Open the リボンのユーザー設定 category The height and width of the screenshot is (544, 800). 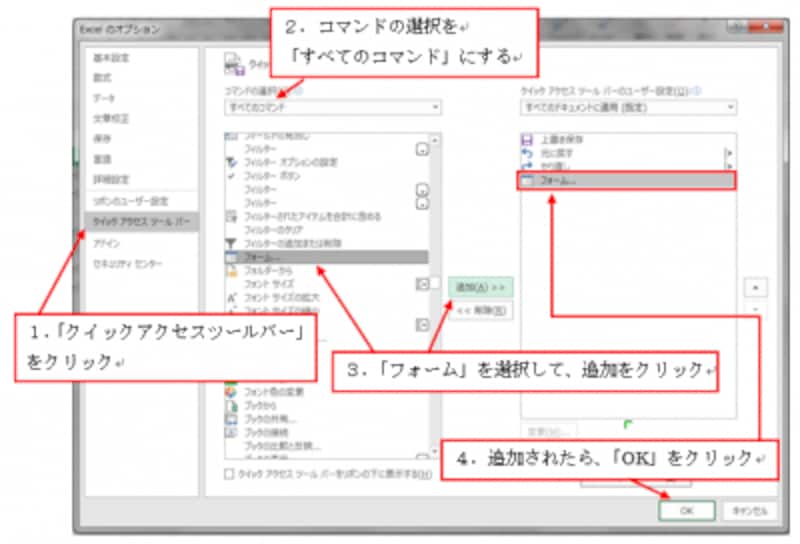click(x=131, y=201)
